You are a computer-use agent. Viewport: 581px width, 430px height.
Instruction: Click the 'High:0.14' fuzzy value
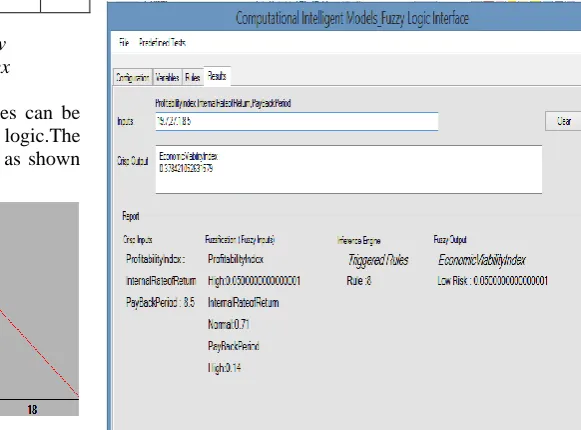pyautogui.click(x=224, y=368)
